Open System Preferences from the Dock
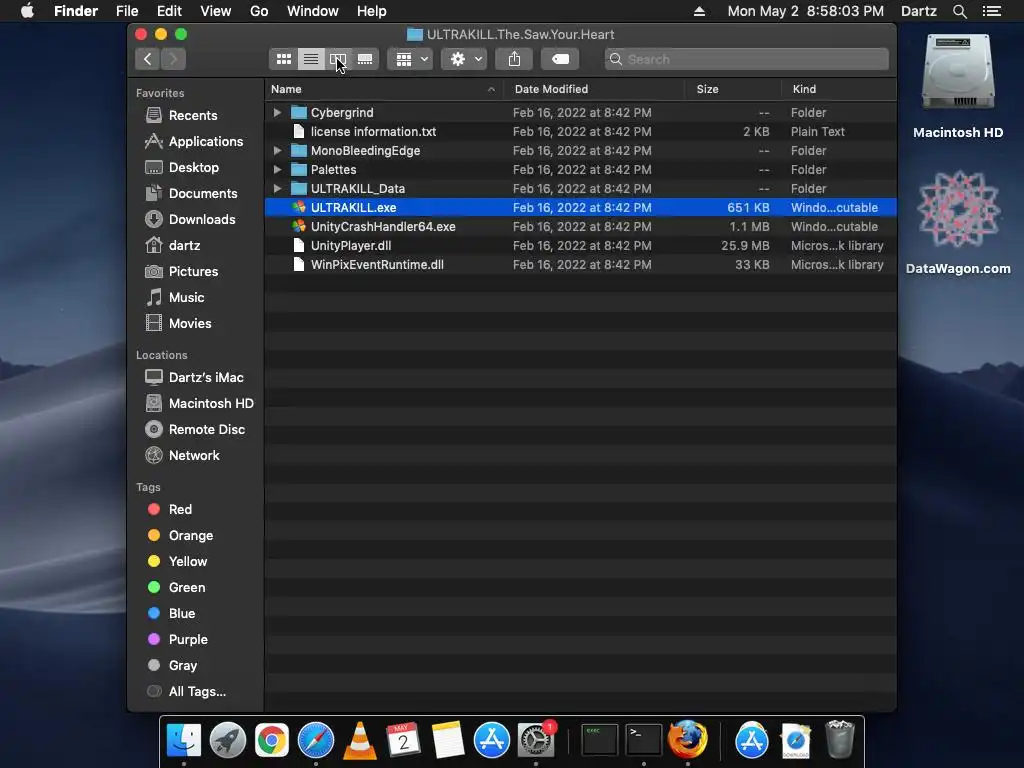Image resolution: width=1024 pixels, height=768 pixels. pyautogui.click(x=536, y=741)
